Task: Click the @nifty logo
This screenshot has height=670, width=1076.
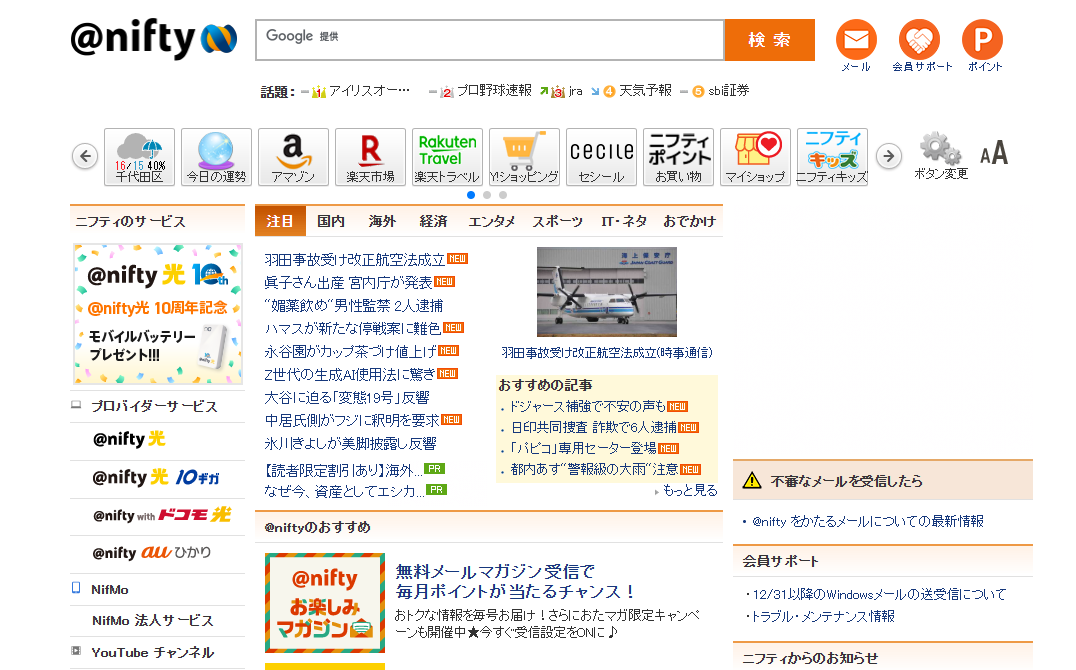Action: click(x=154, y=39)
